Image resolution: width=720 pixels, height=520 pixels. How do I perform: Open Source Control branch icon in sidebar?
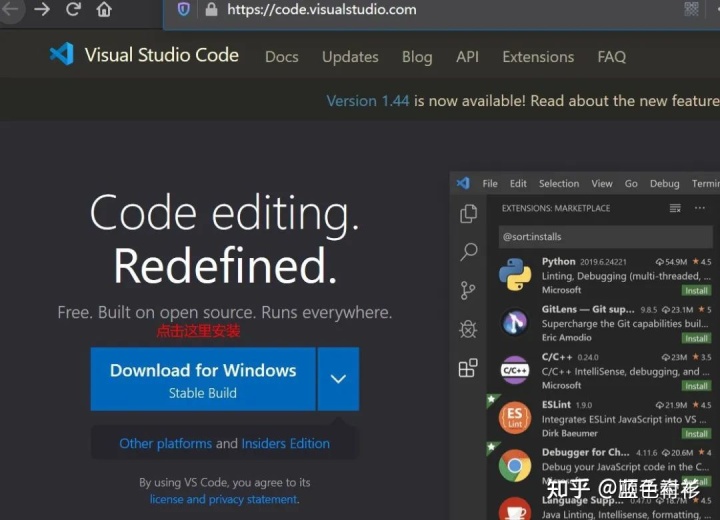point(467,290)
